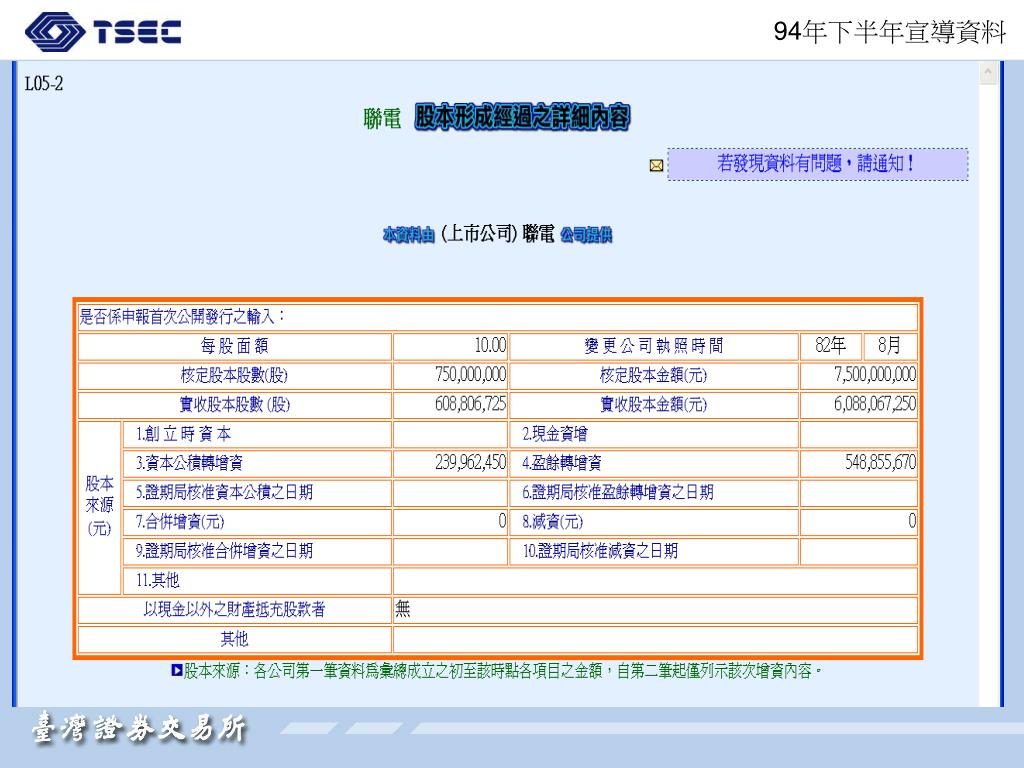Image resolution: width=1024 pixels, height=768 pixels.
Task: Click the '核定股本股數(股)' label
Action: click(234, 376)
